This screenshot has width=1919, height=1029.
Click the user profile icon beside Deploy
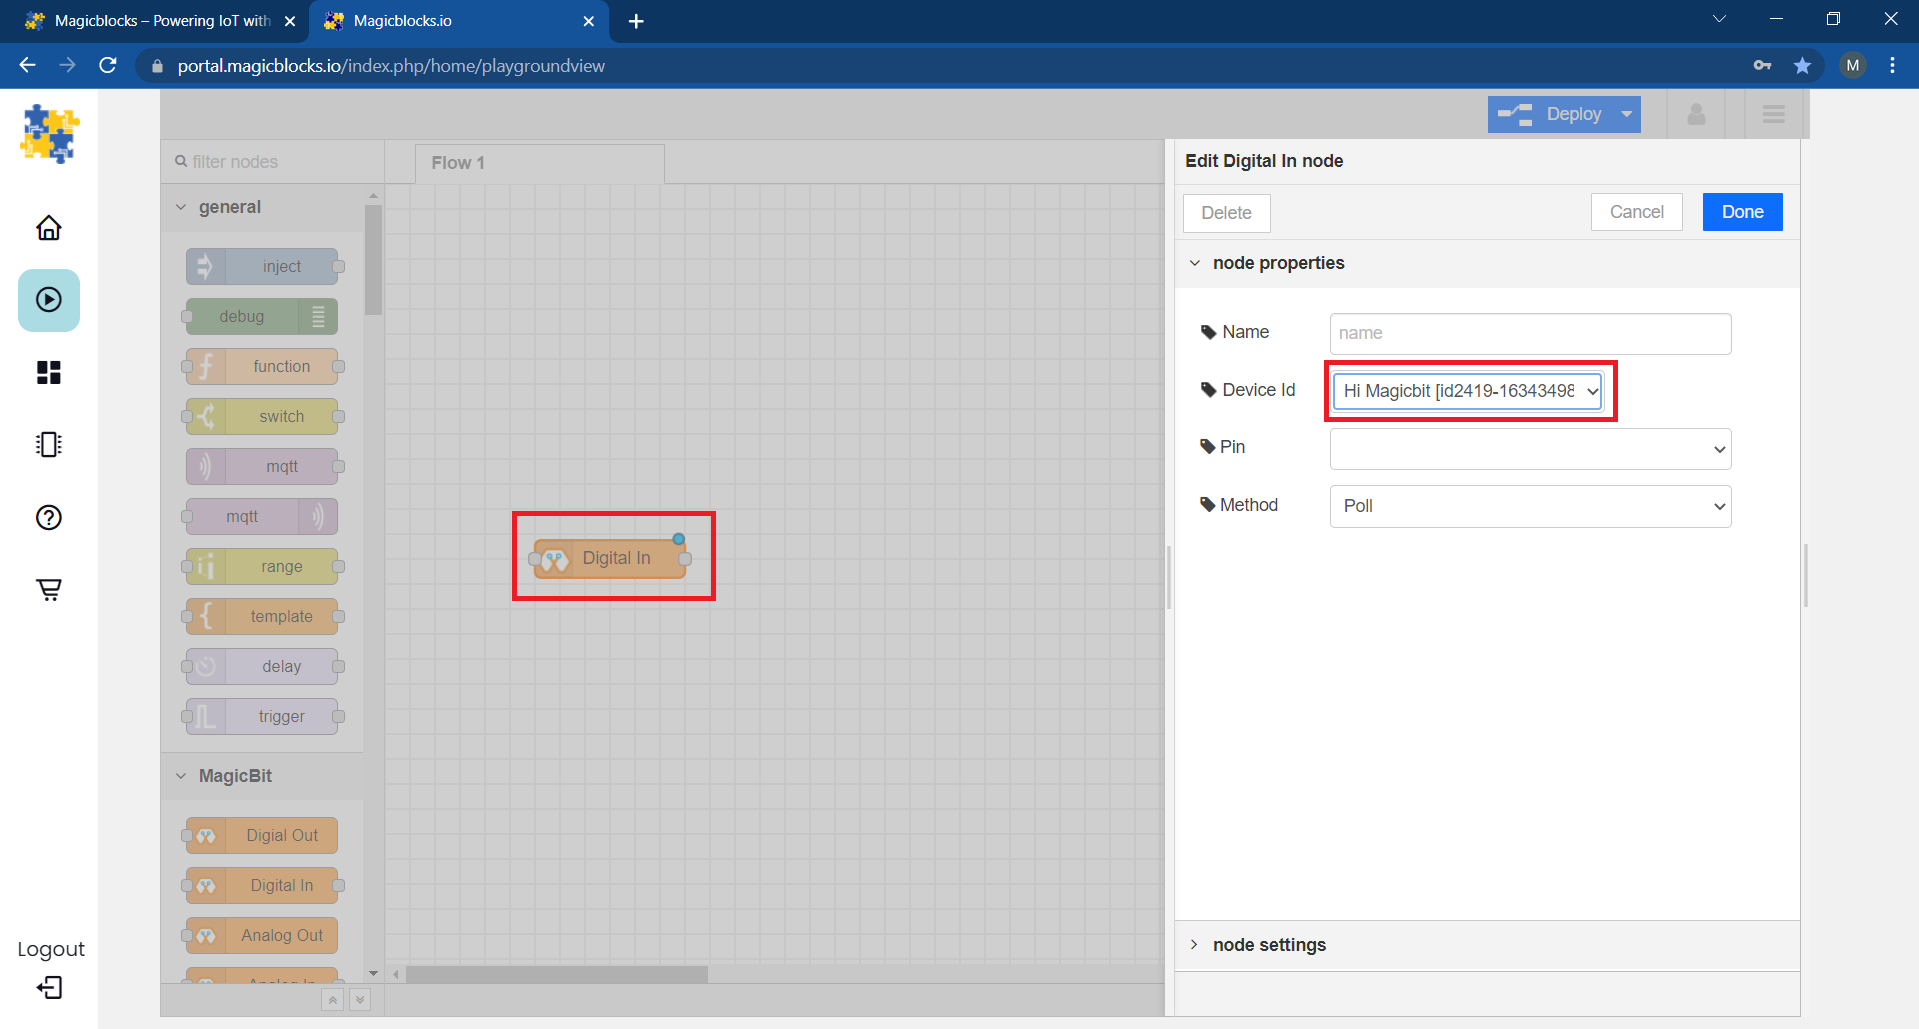coord(1695,113)
